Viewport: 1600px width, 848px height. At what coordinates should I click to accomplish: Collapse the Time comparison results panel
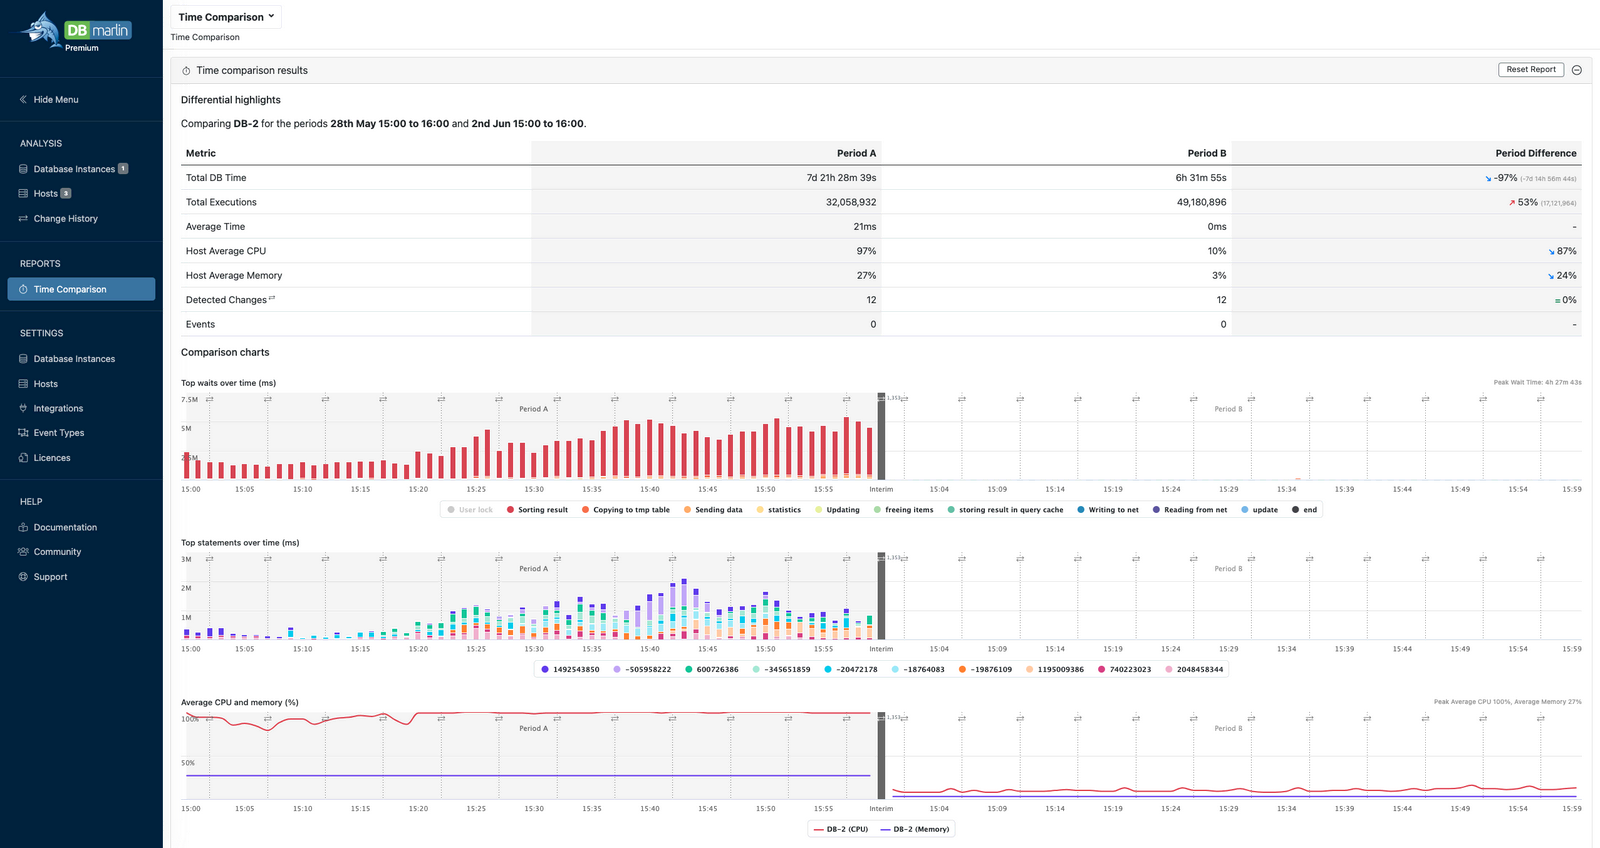click(1577, 70)
